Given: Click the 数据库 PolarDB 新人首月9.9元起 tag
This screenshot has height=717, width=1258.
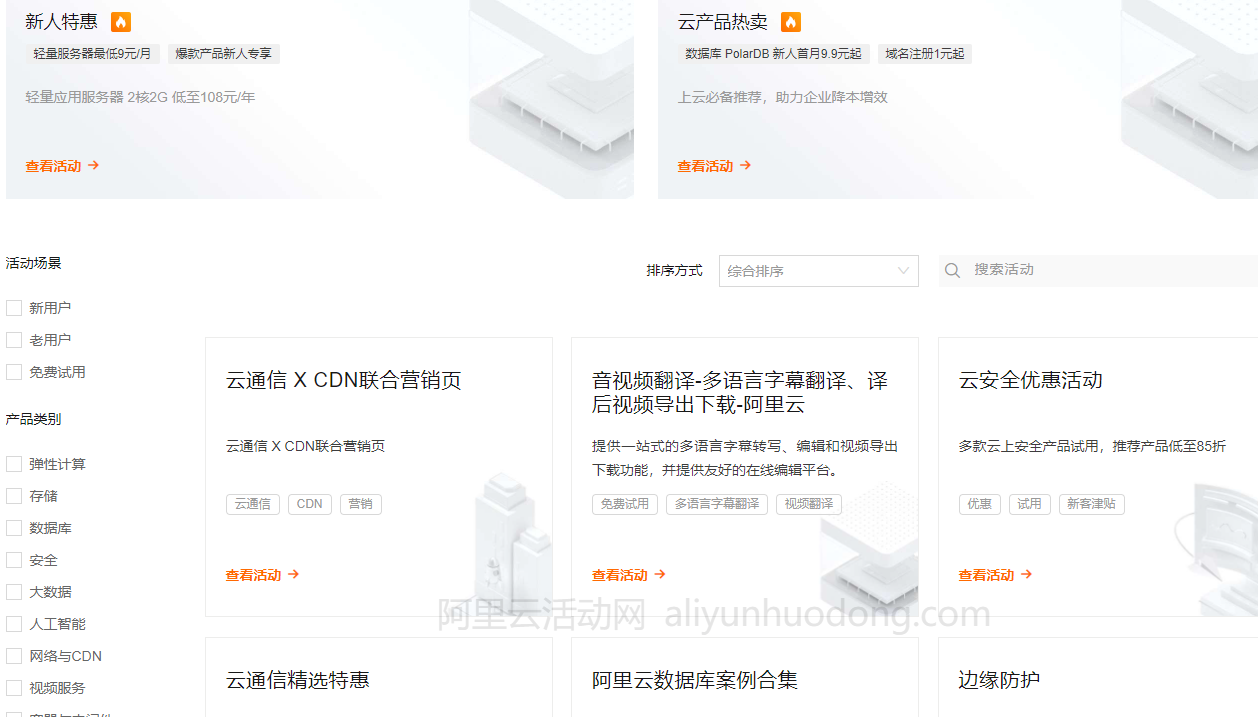Looking at the screenshot, I should click(x=773, y=54).
